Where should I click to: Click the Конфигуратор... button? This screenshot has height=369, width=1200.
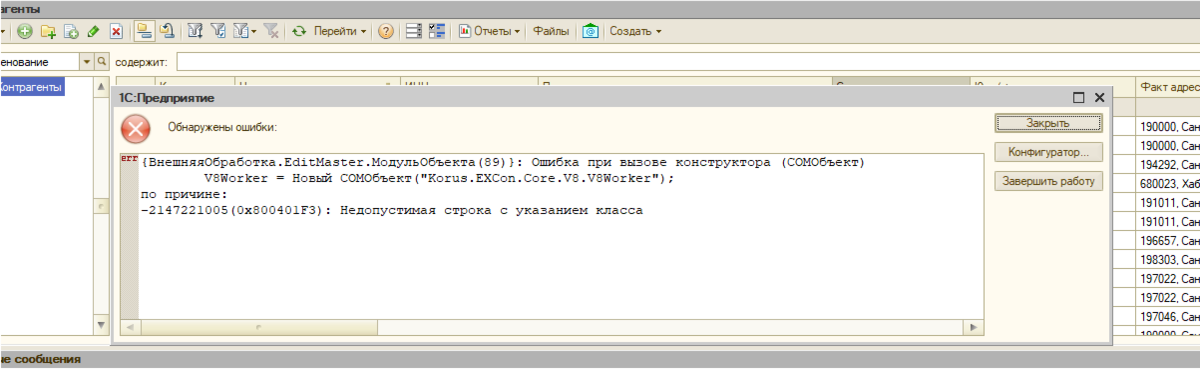[1048, 153]
